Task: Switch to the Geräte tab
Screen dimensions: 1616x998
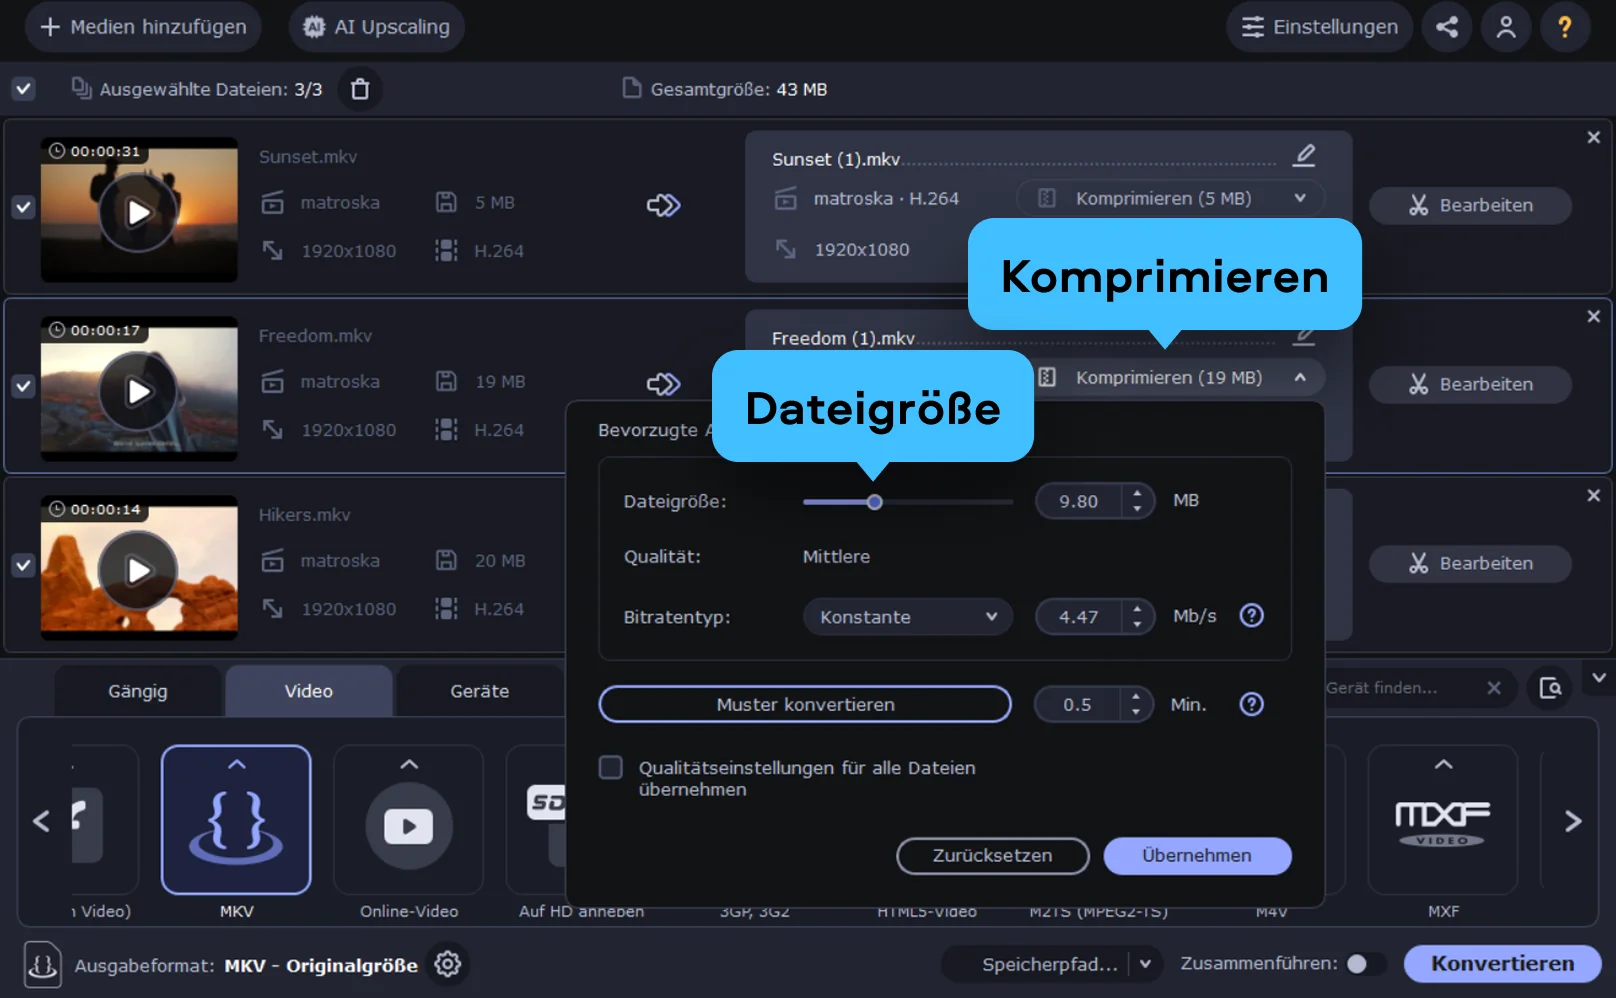Action: pyautogui.click(x=480, y=691)
